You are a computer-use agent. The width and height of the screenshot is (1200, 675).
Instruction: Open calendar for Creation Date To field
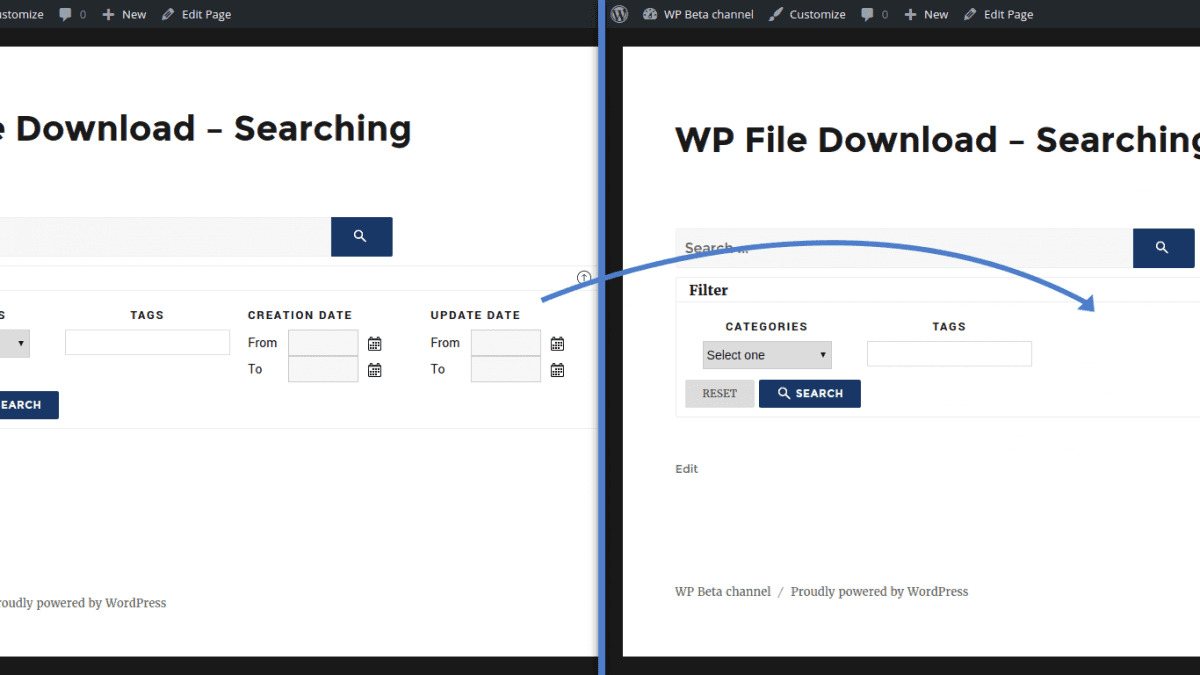tap(375, 370)
